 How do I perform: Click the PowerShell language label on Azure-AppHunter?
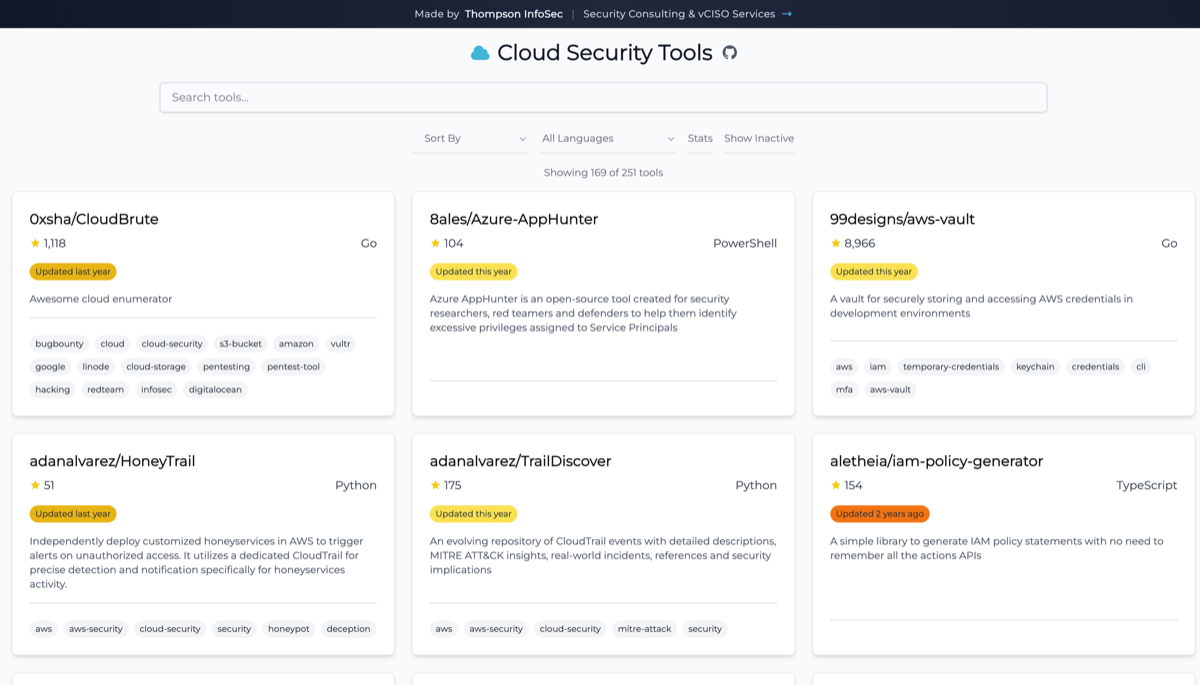(x=745, y=243)
